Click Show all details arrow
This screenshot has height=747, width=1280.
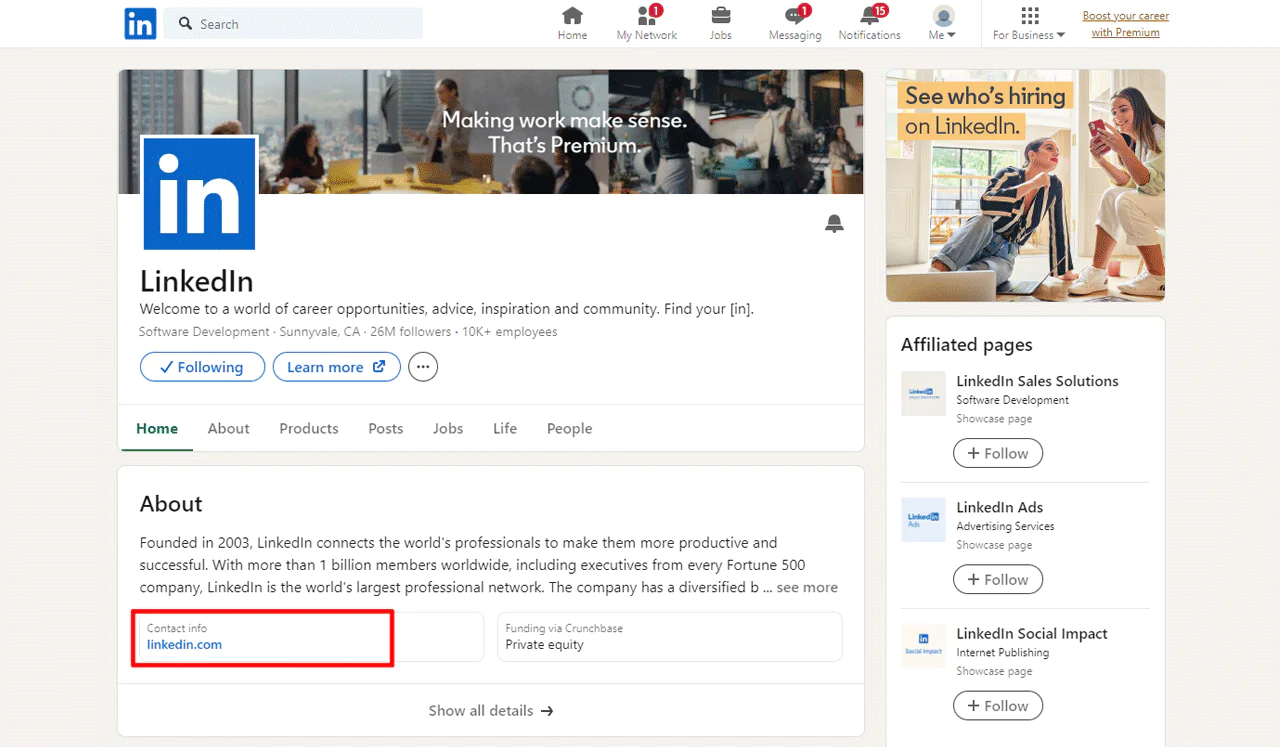(491, 710)
